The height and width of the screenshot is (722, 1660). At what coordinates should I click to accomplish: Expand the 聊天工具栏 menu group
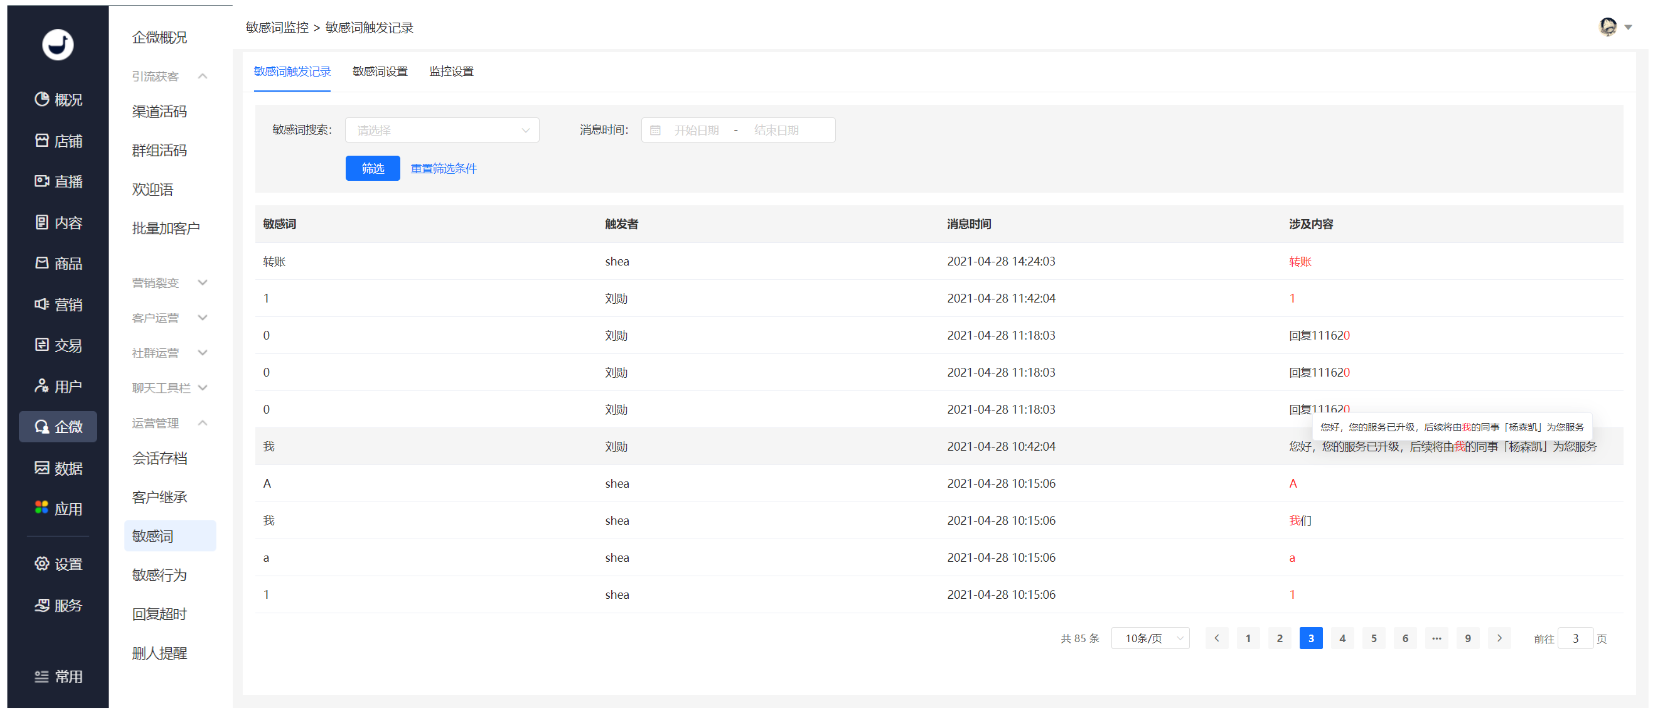[x=170, y=388]
